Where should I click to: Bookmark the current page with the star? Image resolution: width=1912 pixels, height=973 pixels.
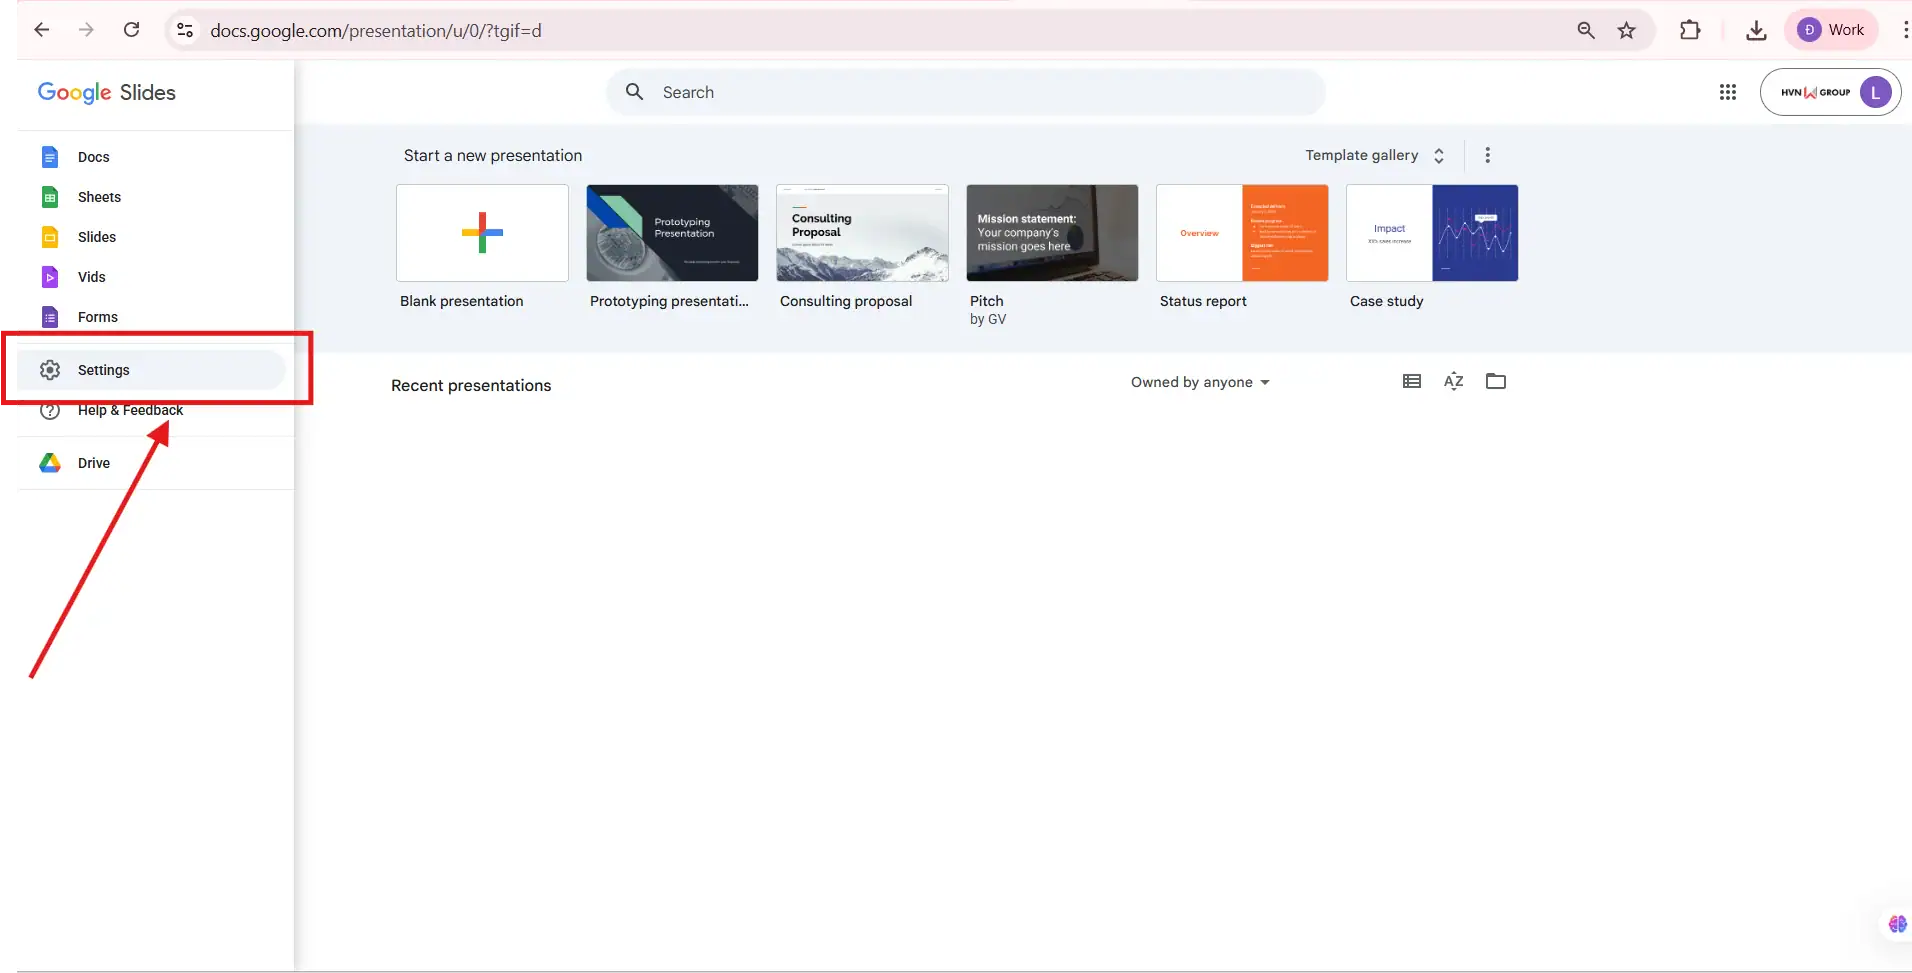pos(1627,30)
